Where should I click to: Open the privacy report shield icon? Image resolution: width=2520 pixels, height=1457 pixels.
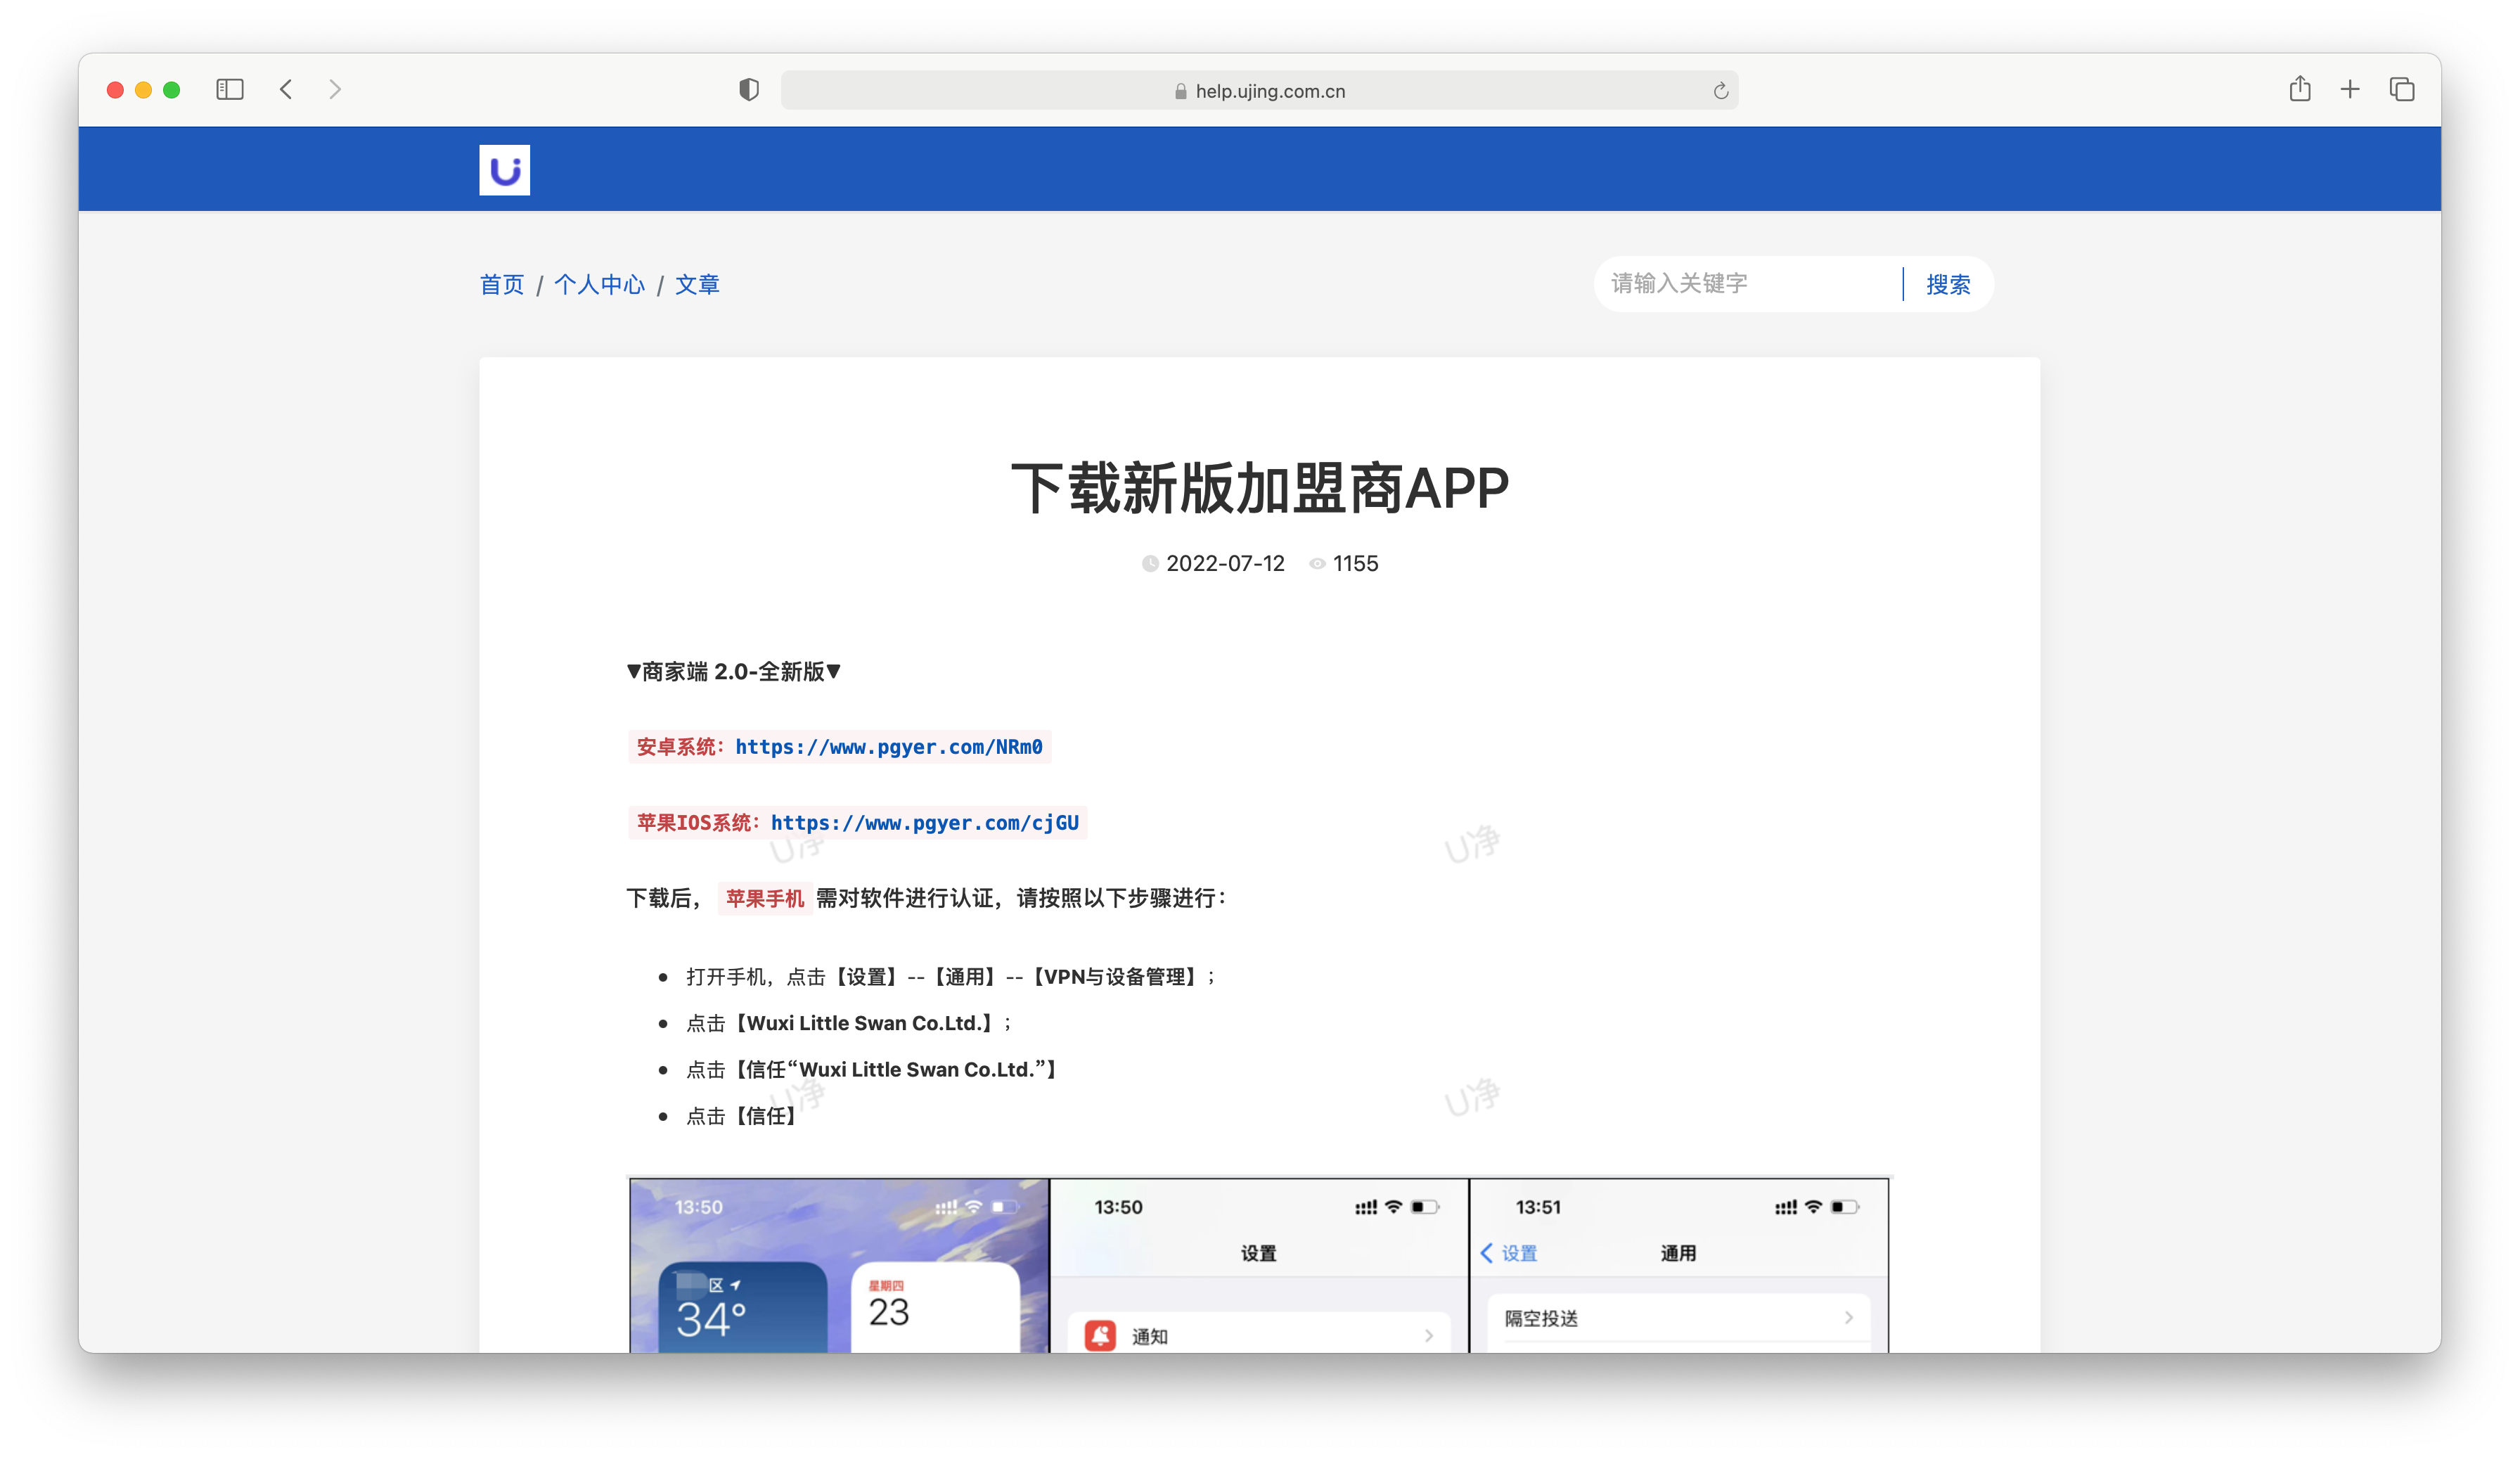click(x=749, y=90)
